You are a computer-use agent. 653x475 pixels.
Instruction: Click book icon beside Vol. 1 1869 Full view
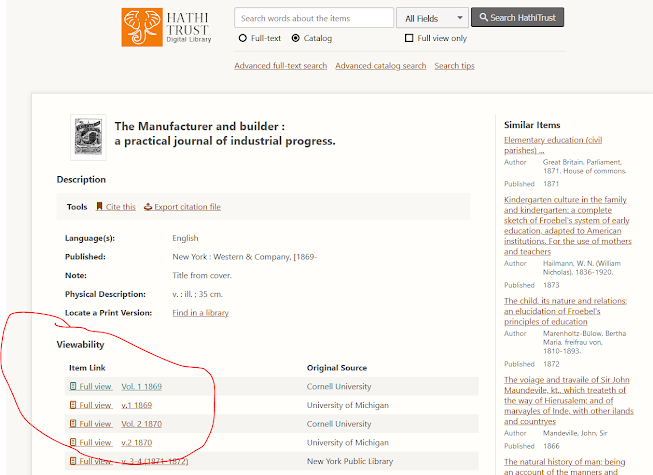point(73,386)
